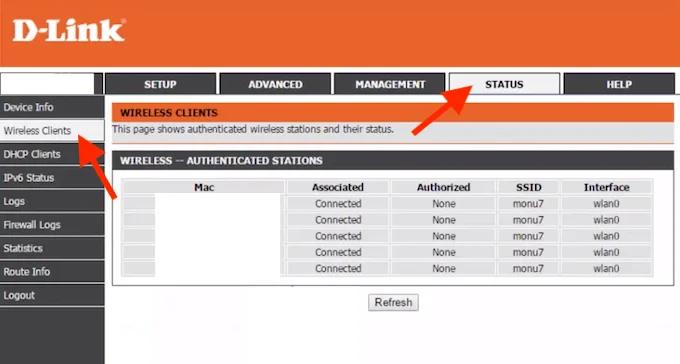The height and width of the screenshot is (364, 680).
Task: Click the D-Link logo
Action: point(69,30)
